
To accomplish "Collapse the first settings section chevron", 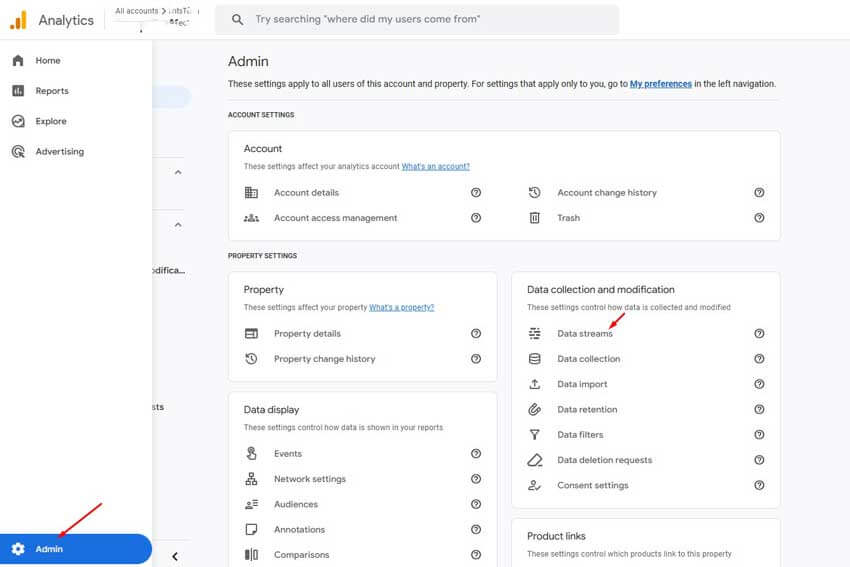I will (178, 173).
